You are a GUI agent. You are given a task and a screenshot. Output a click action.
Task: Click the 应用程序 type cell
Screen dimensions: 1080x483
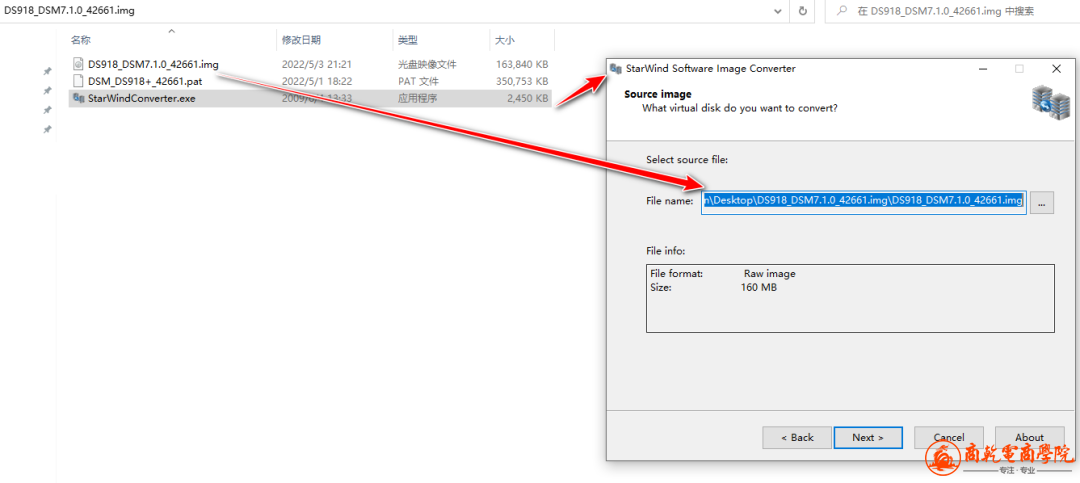(x=417, y=99)
